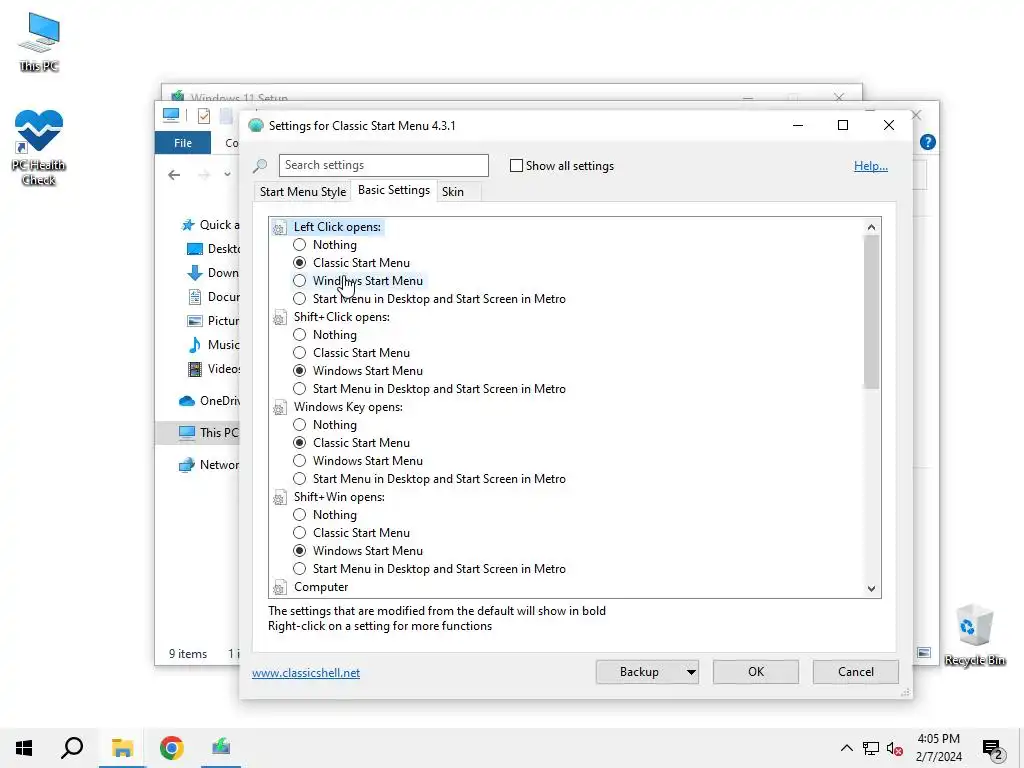Click Backup button
The height and width of the screenshot is (768, 1024).
point(639,672)
